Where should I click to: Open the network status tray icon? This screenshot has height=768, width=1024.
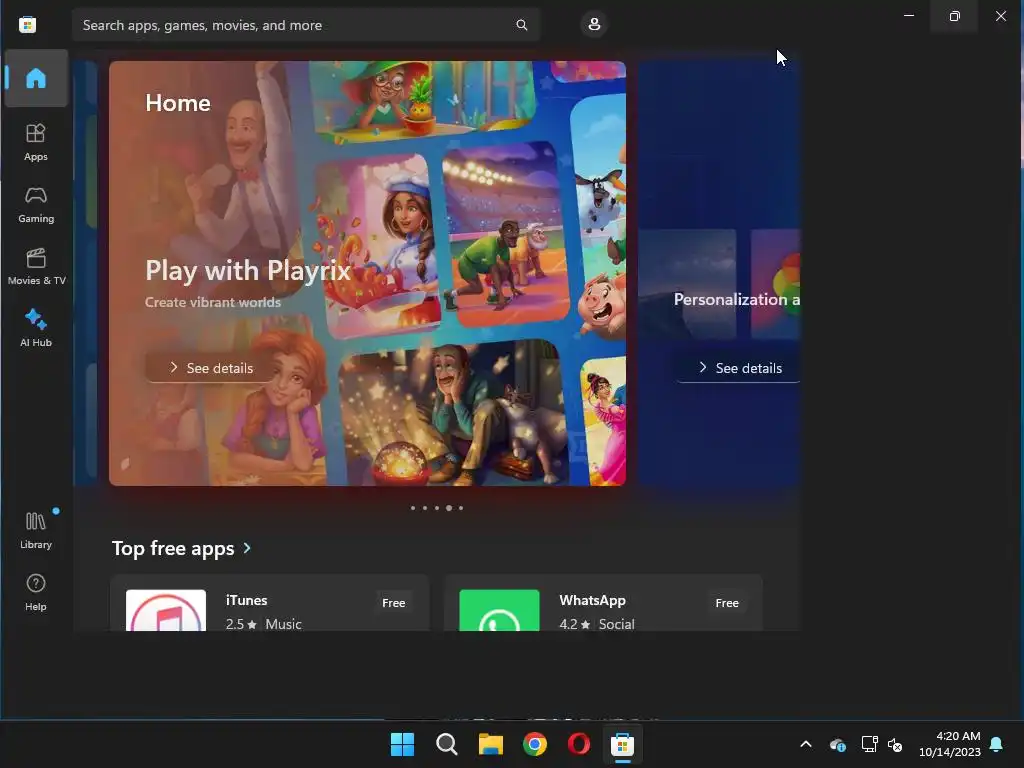click(x=869, y=744)
